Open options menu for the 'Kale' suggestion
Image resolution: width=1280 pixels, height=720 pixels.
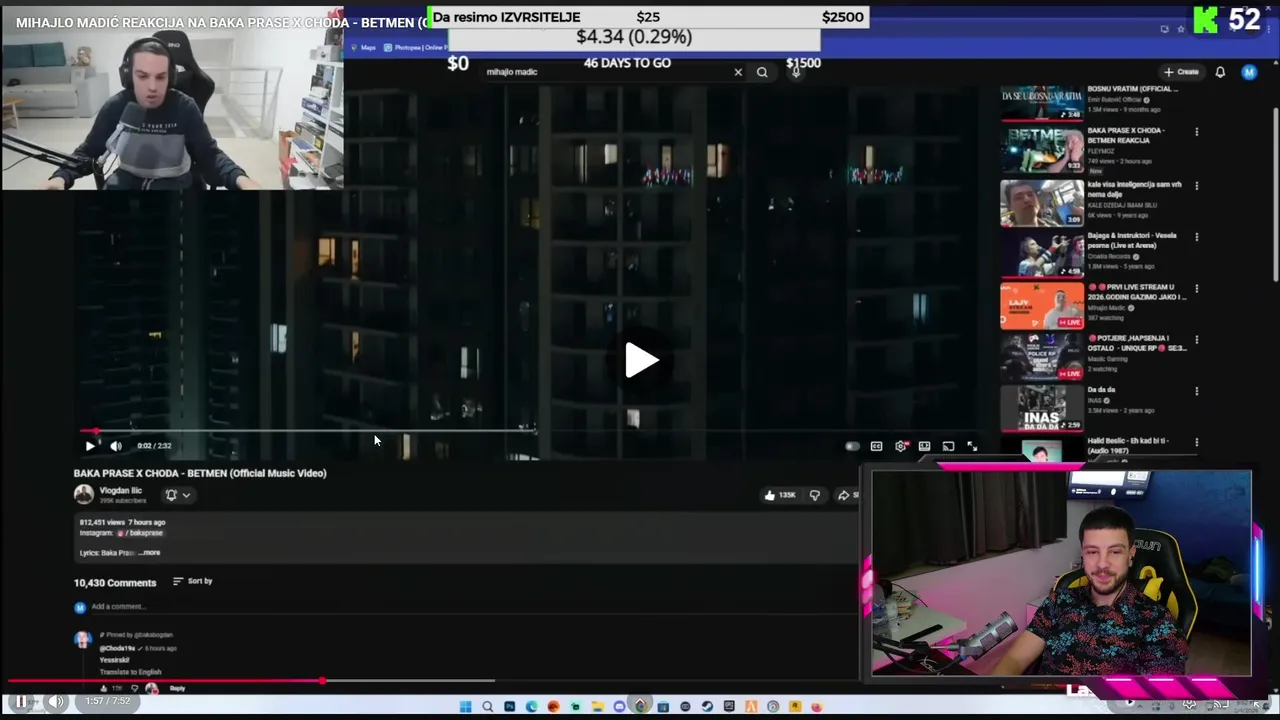[x=1196, y=185]
